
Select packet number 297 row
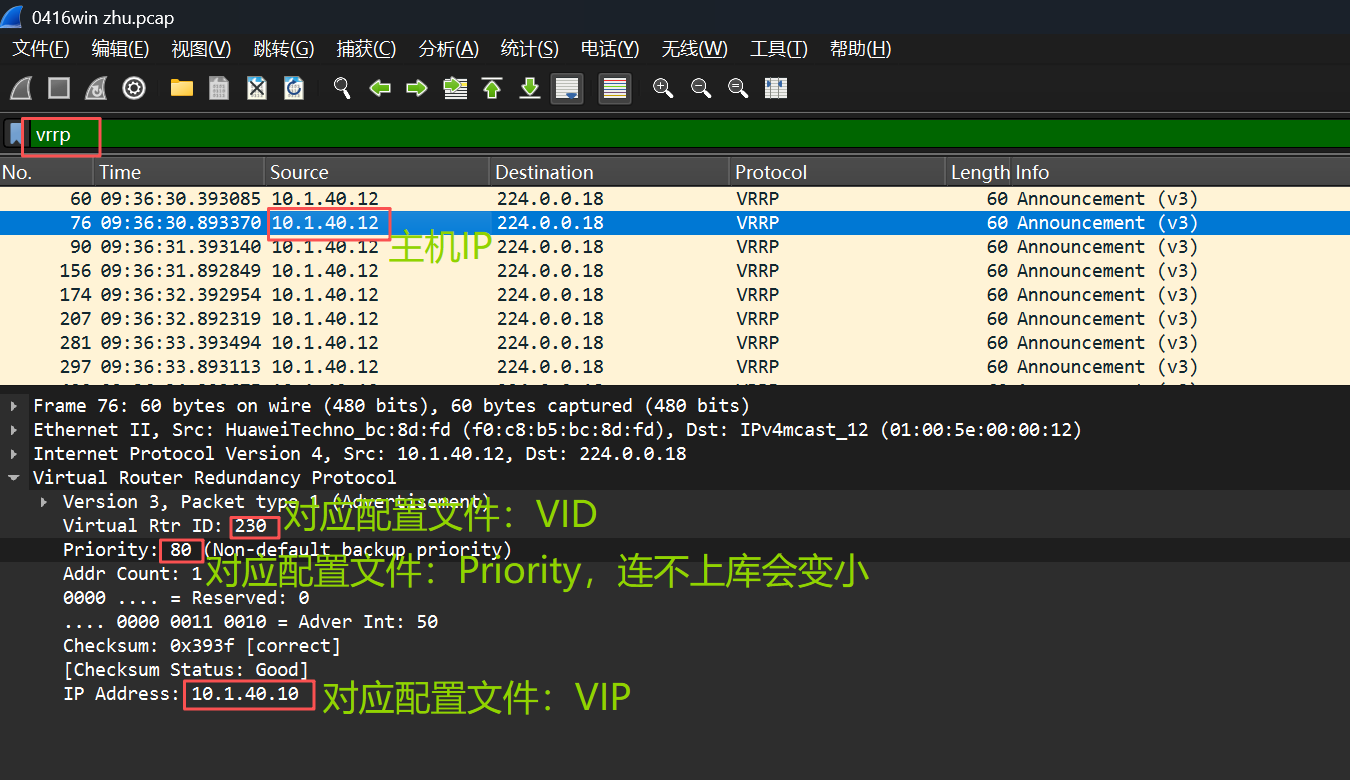pyautogui.click(x=675, y=367)
